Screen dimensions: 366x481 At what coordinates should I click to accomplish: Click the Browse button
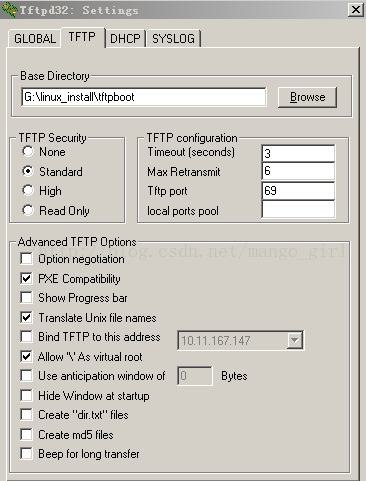pos(307,97)
